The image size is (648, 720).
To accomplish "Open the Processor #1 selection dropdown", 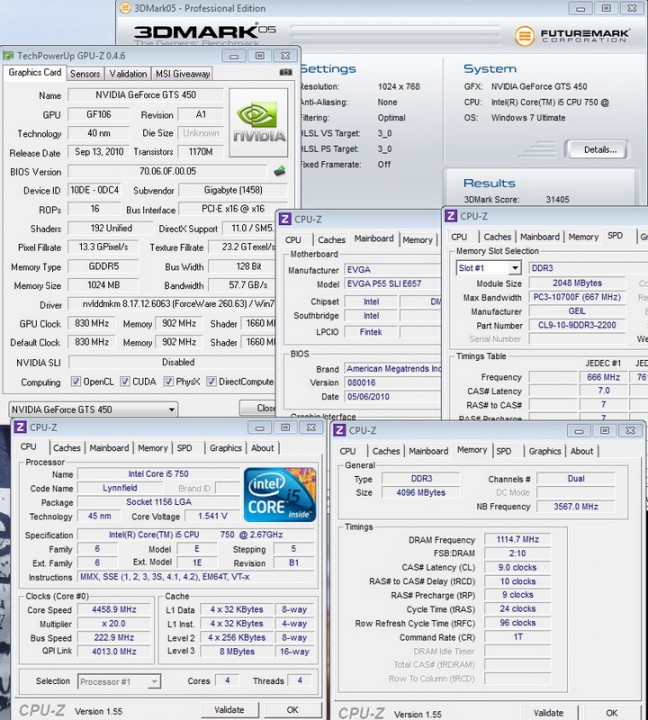I will click(119, 681).
